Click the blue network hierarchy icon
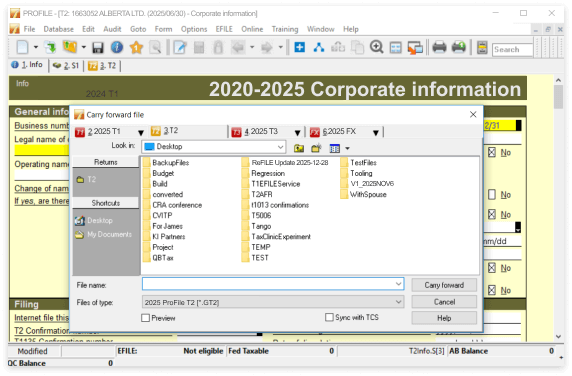Screen dimensions: 572x376 pos(319,47)
